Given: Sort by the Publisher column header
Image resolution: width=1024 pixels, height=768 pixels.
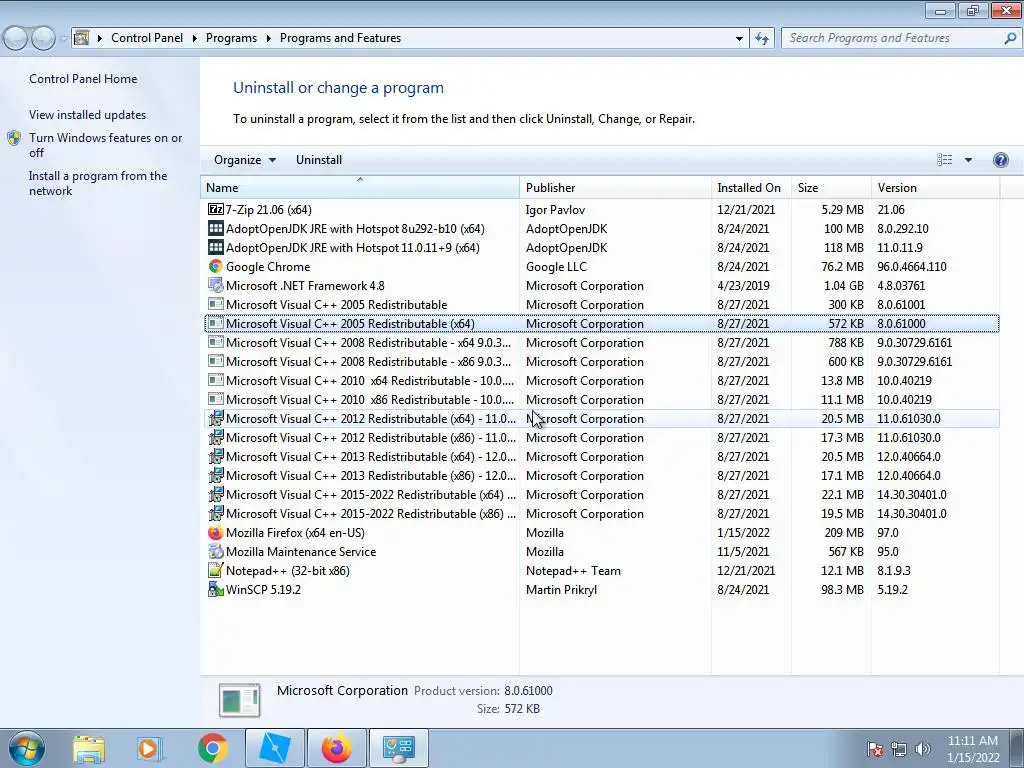Looking at the screenshot, I should 615,187.
